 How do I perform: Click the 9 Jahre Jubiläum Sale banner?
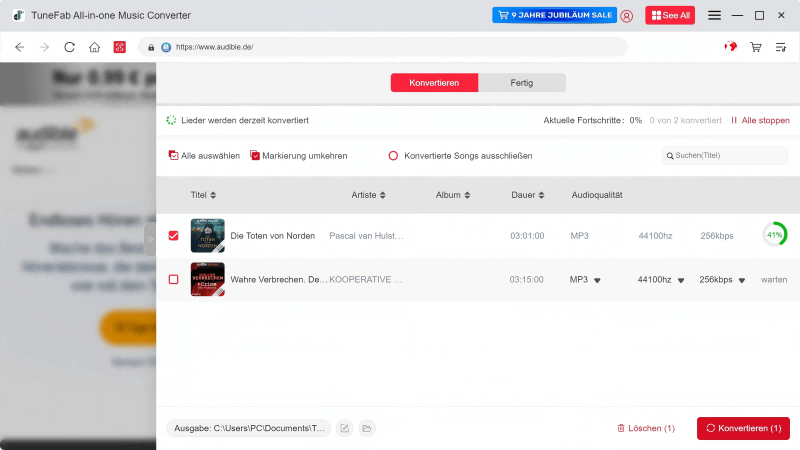click(554, 15)
